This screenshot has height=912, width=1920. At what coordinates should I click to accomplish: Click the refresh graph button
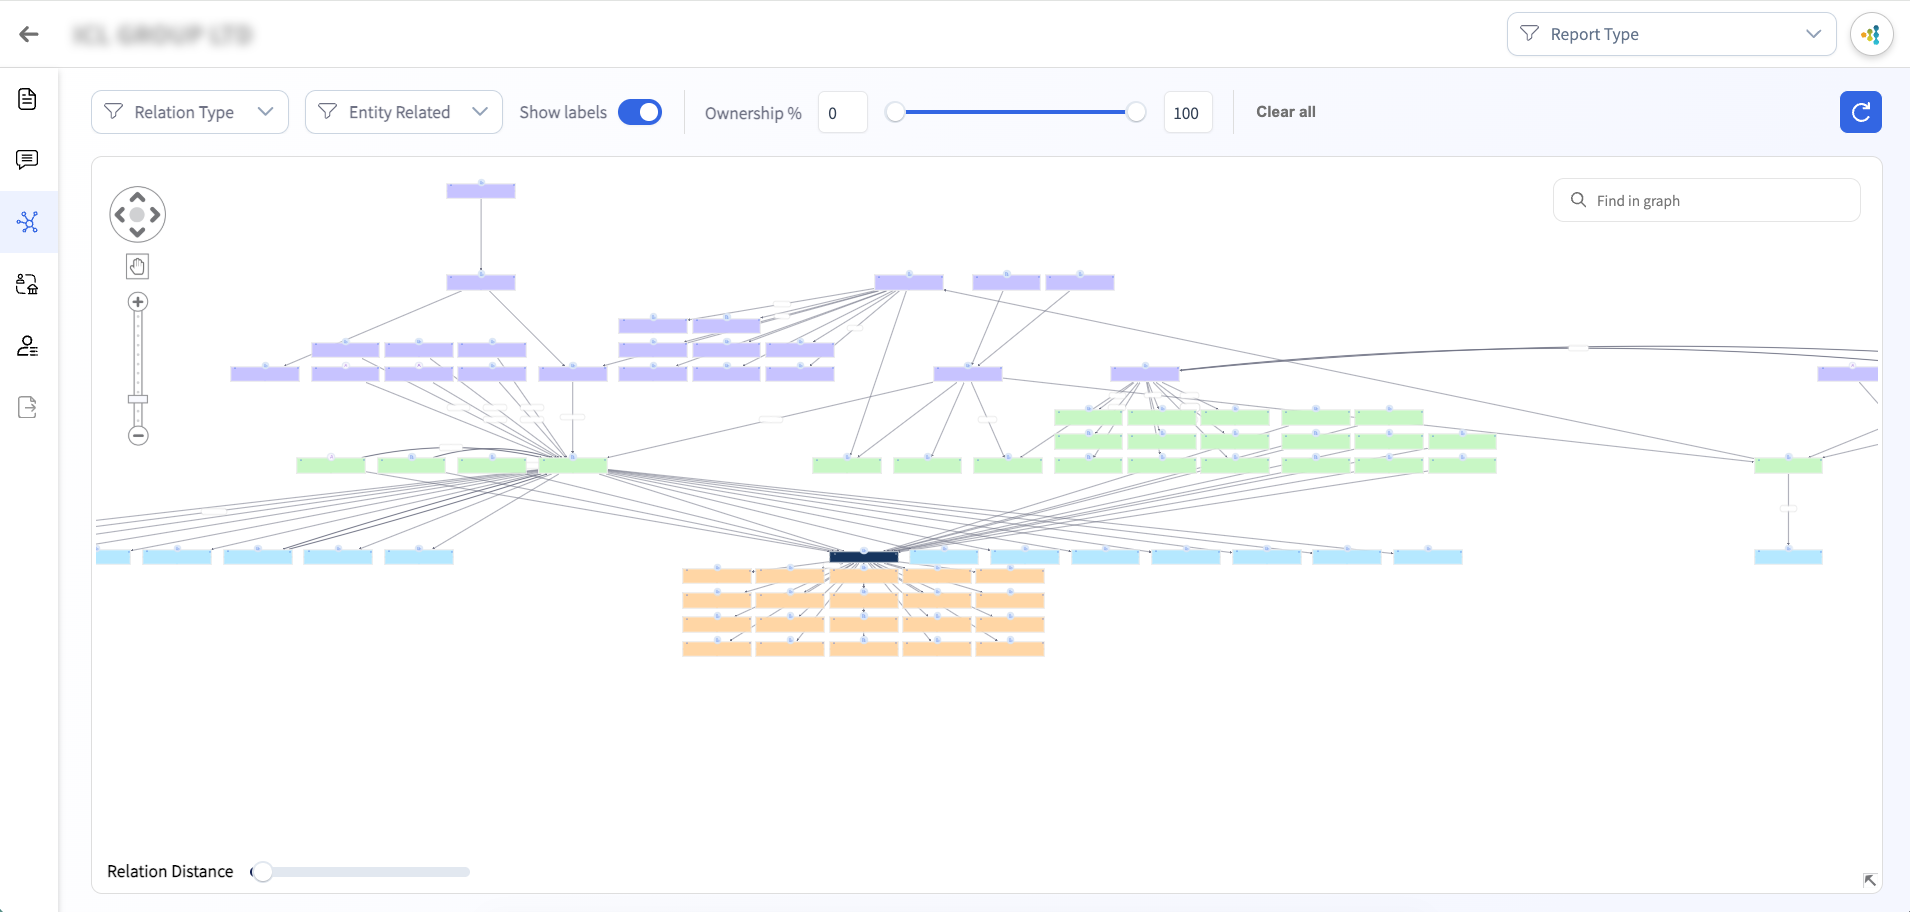pyautogui.click(x=1860, y=112)
